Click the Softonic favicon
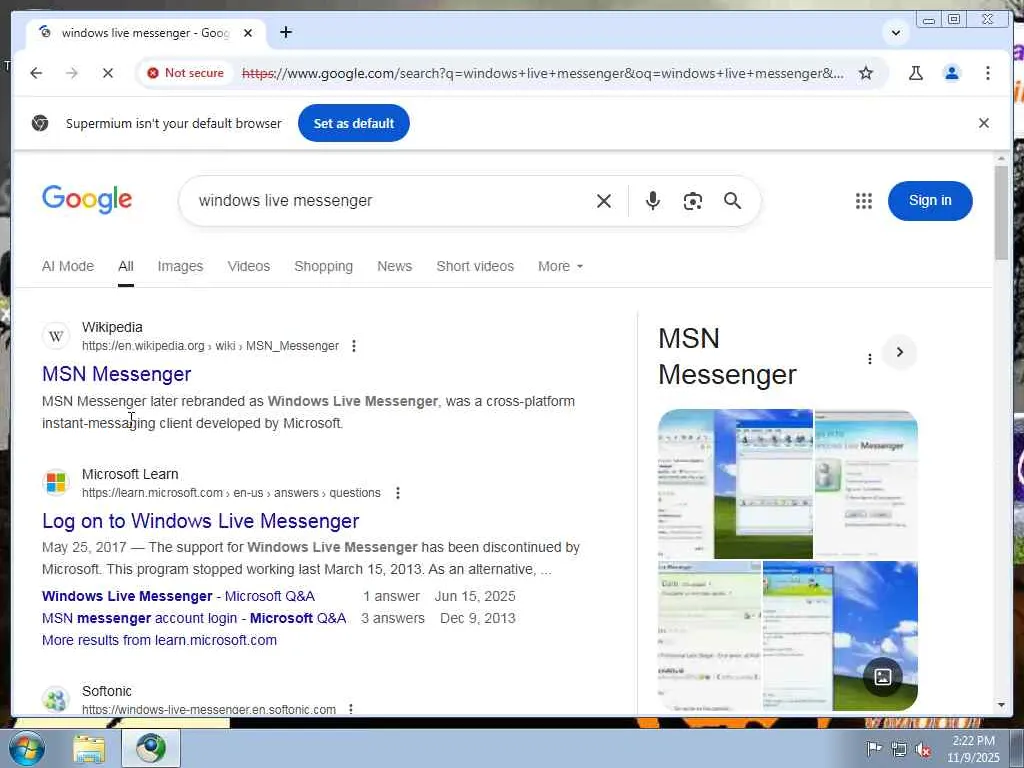Viewport: 1024px width, 768px height. (x=56, y=699)
